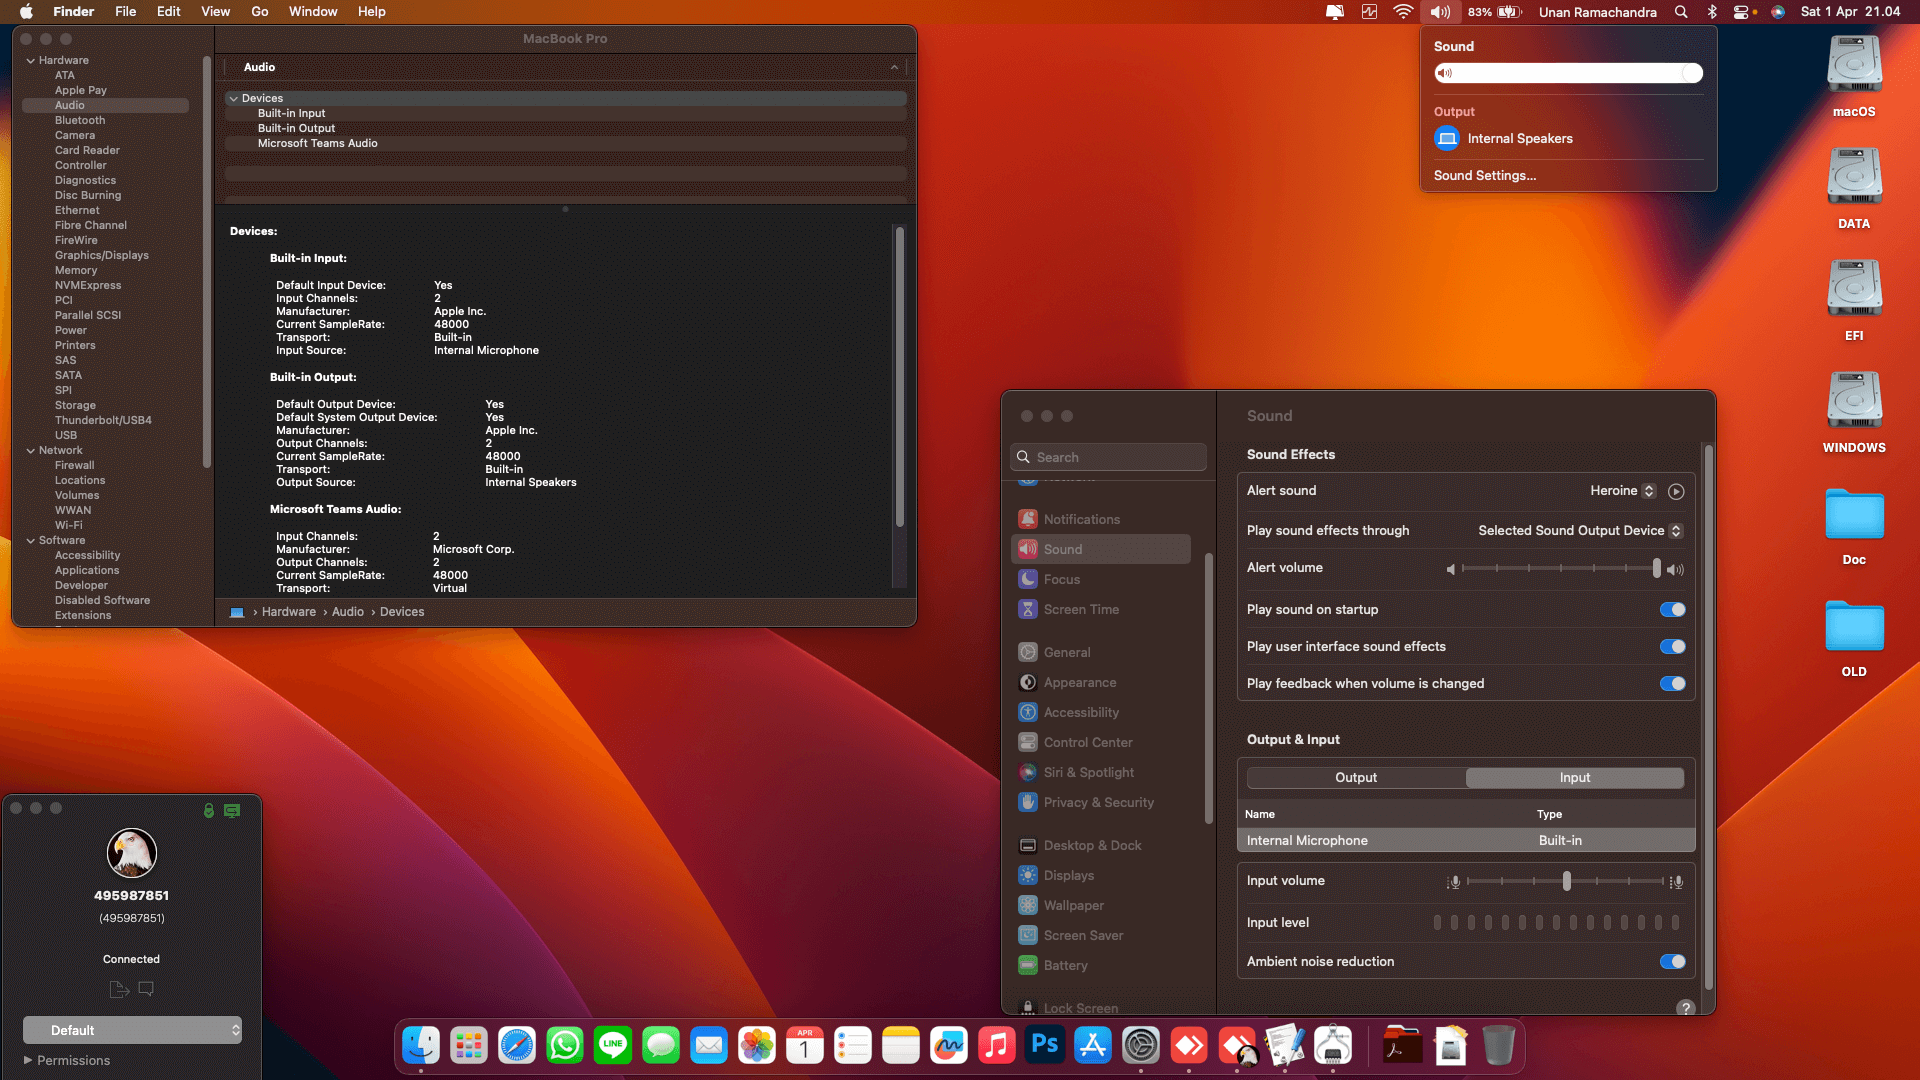Select Focus in System Settings sidebar
This screenshot has height=1080, width=1920.
point(1061,579)
